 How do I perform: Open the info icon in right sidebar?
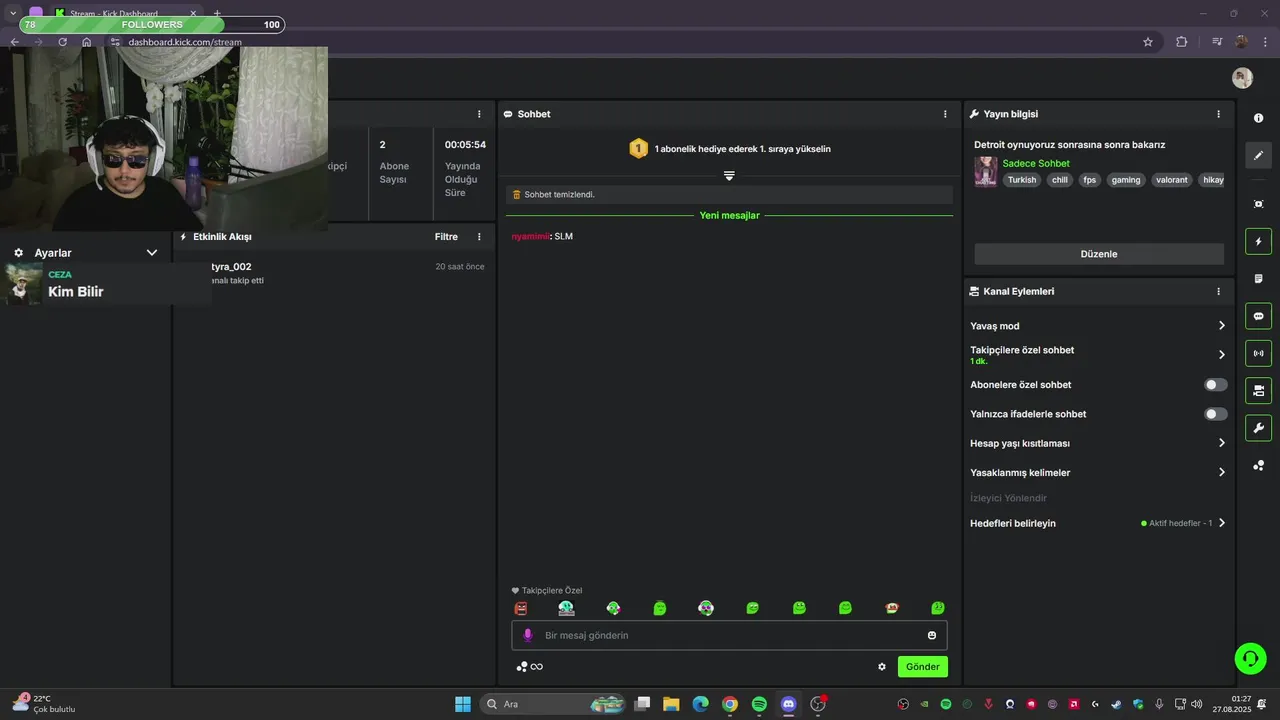coord(1258,118)
